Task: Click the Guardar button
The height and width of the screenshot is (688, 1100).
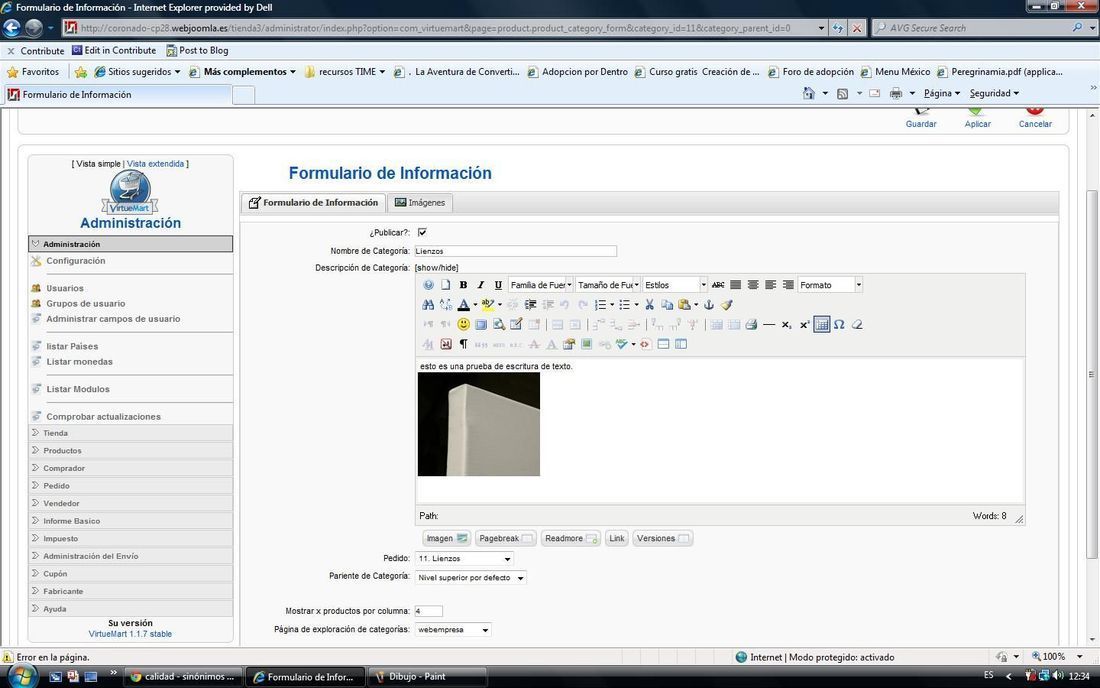Action: click(x=920, y=119)
